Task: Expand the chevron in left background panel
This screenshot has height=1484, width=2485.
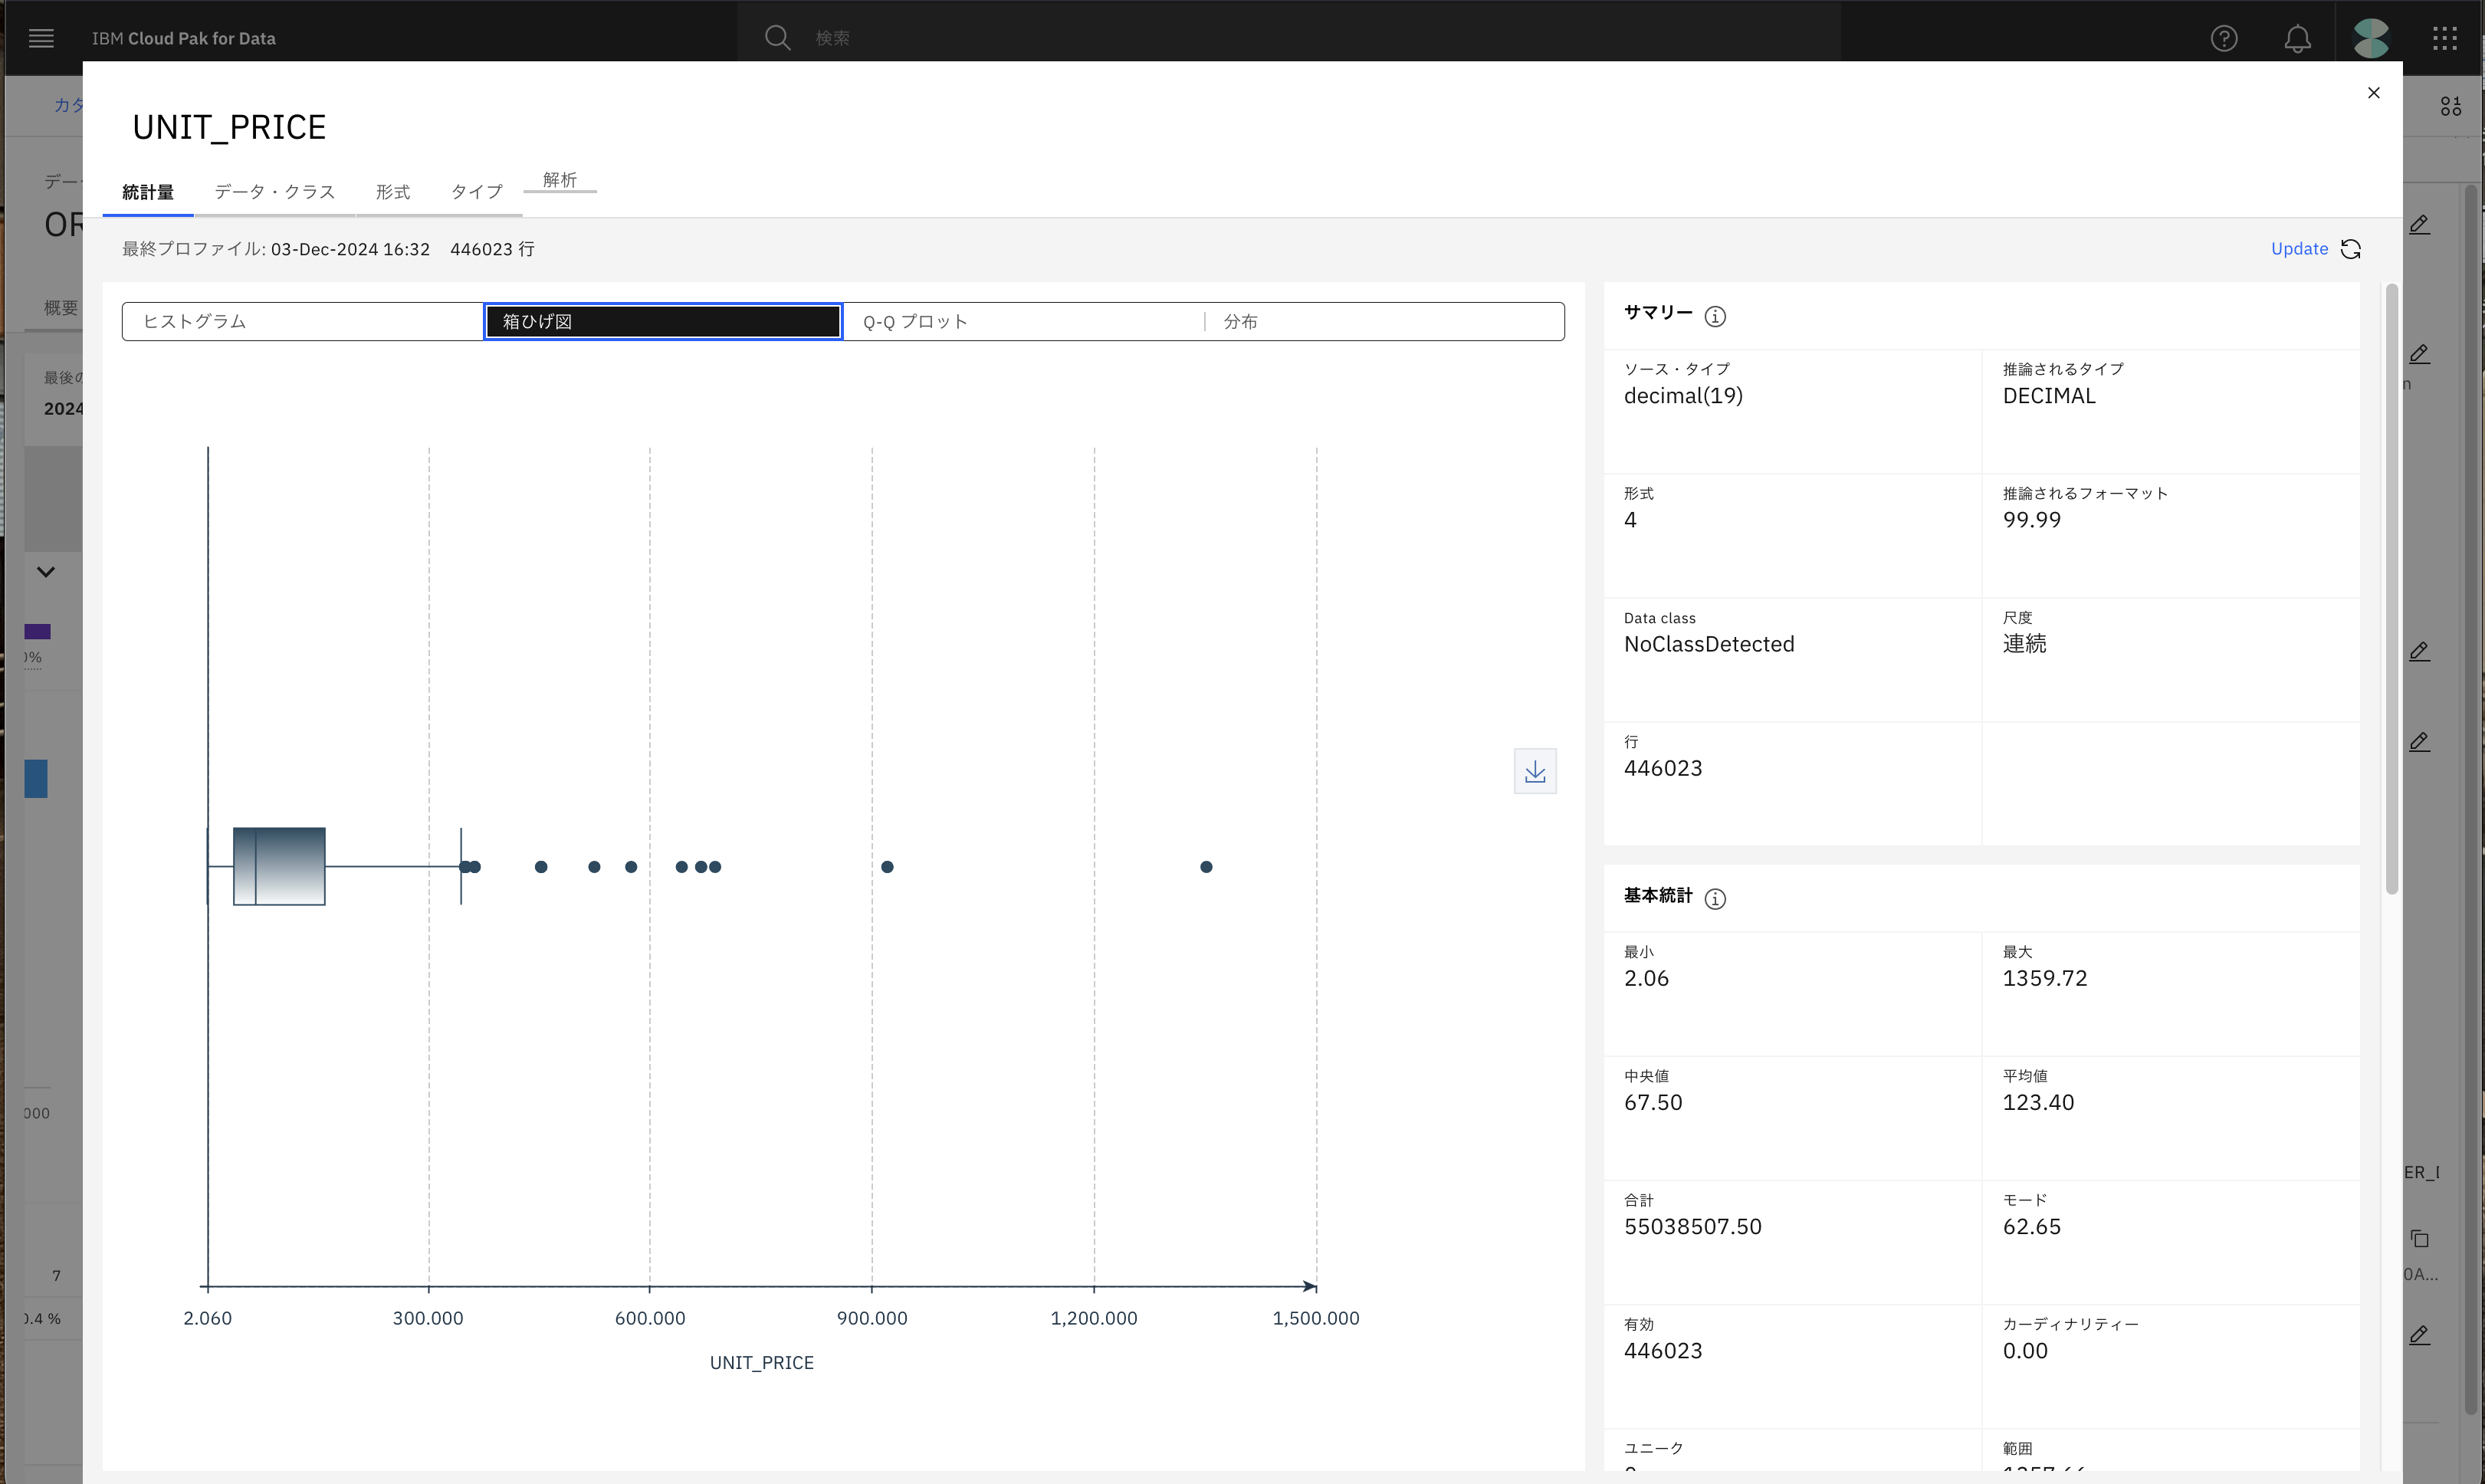Action: 46,572
